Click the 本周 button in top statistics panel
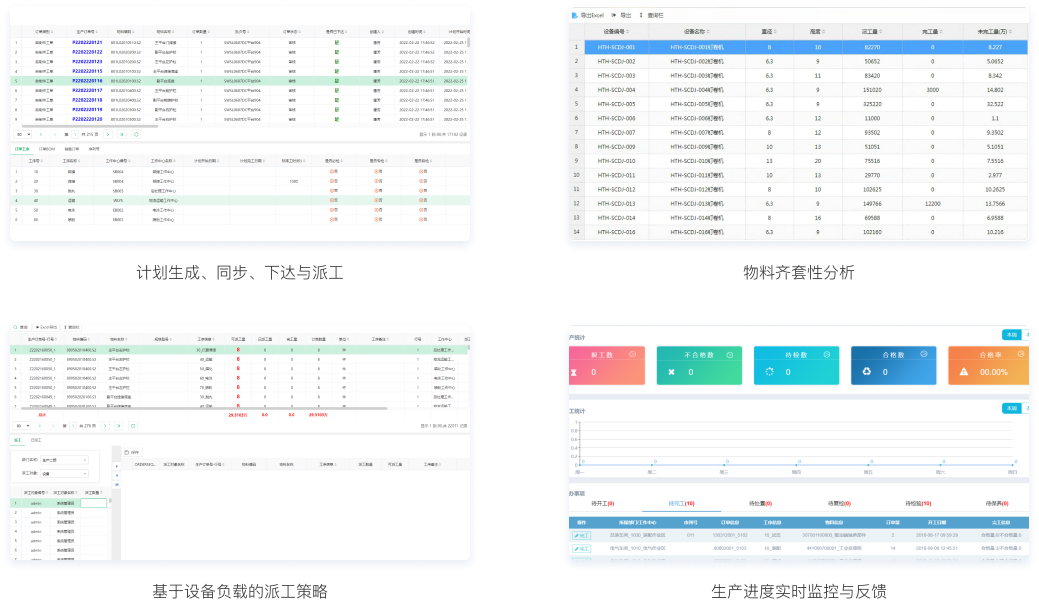 [1011, 335]
